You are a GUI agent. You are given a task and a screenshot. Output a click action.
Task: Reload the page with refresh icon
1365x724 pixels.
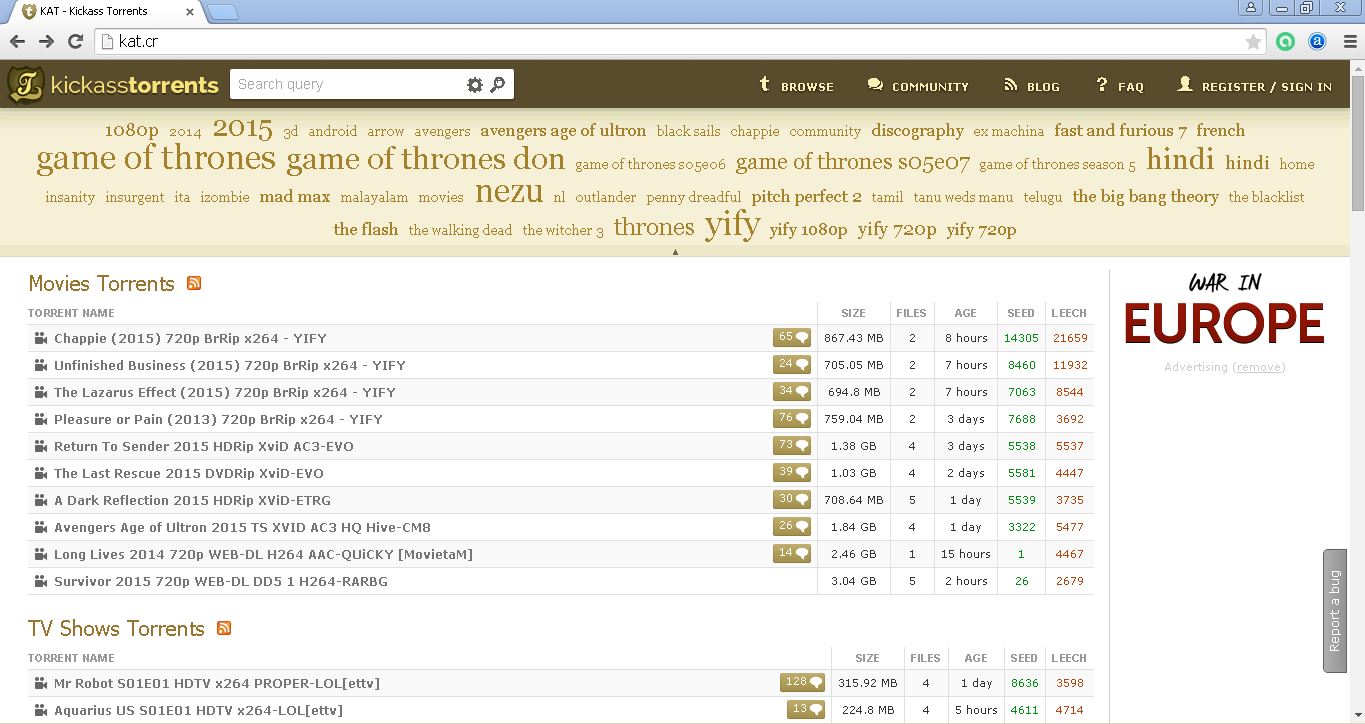click(x=75, y=41)
